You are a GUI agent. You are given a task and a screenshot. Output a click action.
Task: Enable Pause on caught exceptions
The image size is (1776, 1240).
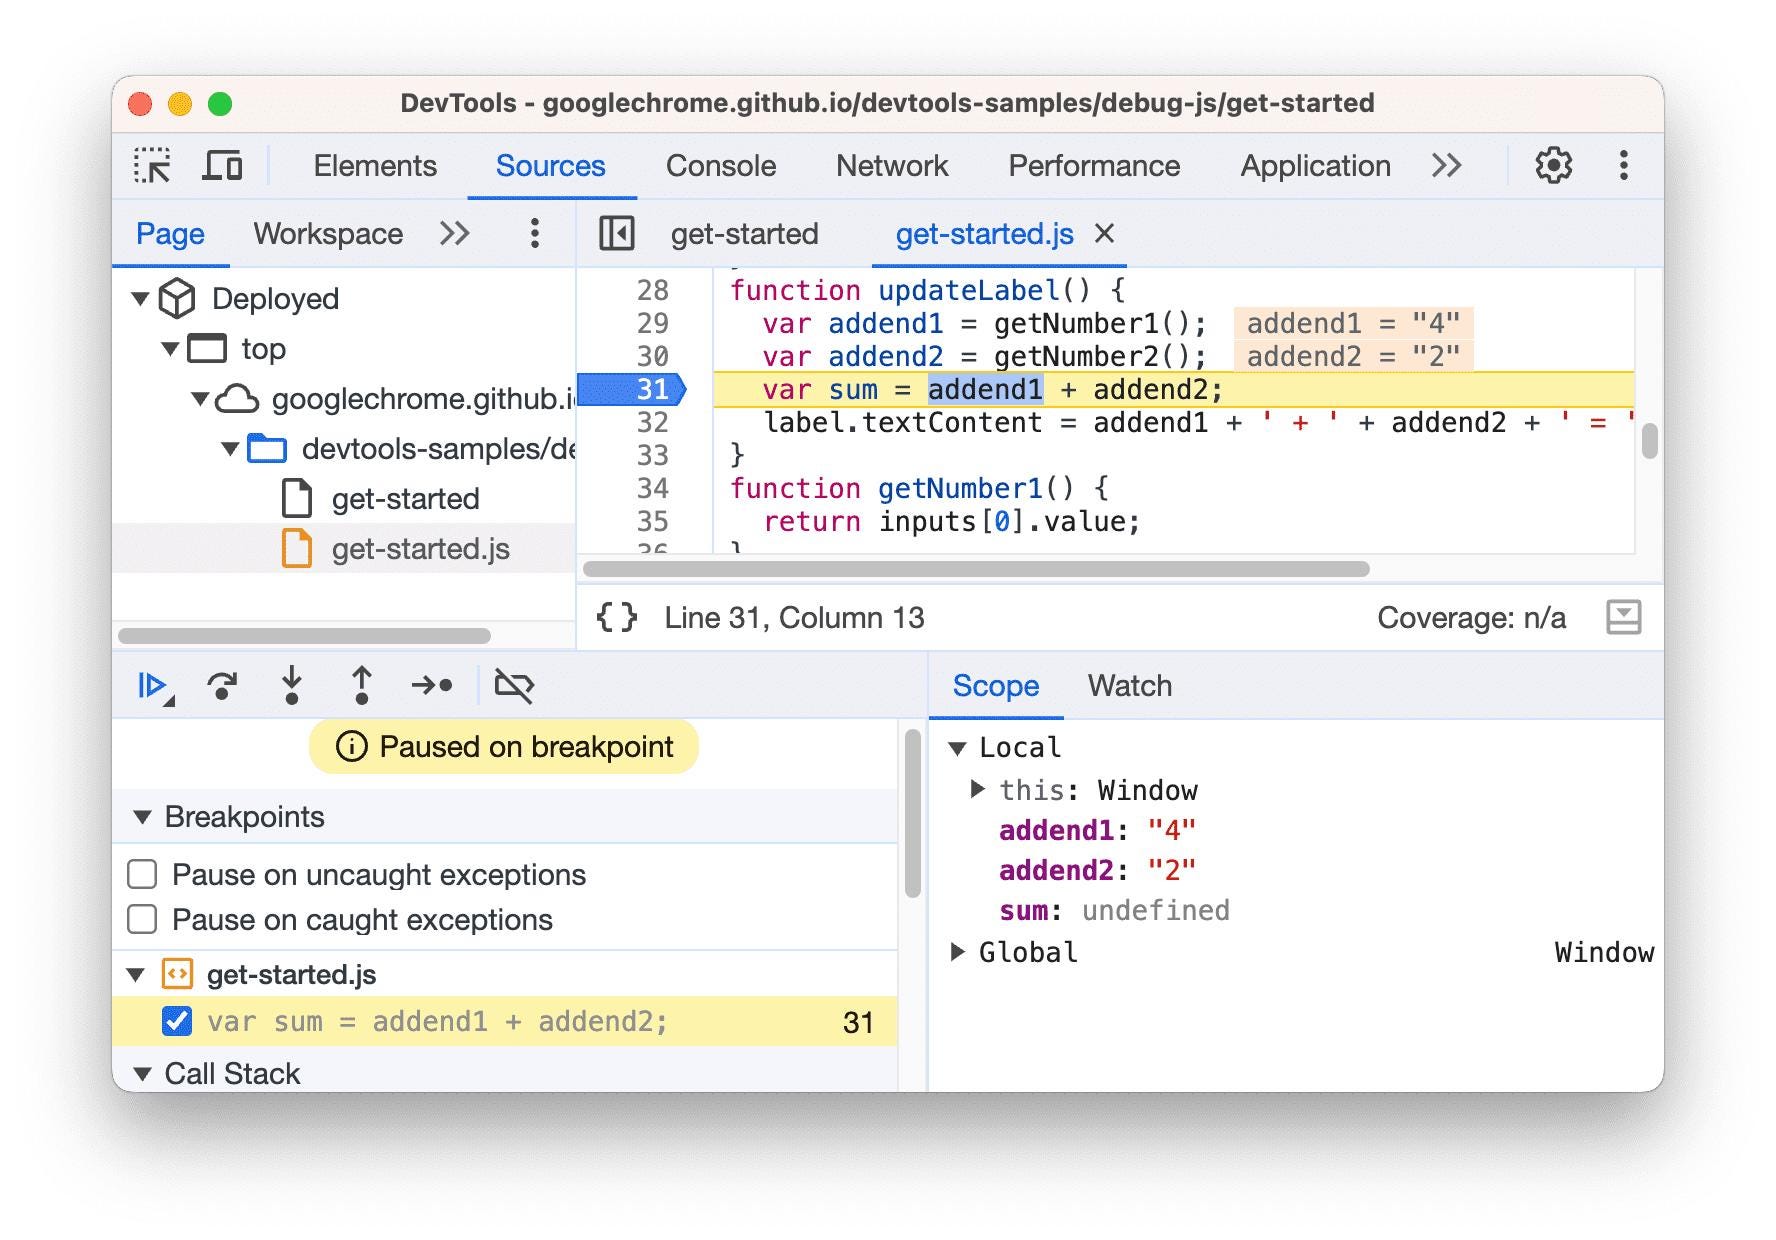tap(142, 920)
